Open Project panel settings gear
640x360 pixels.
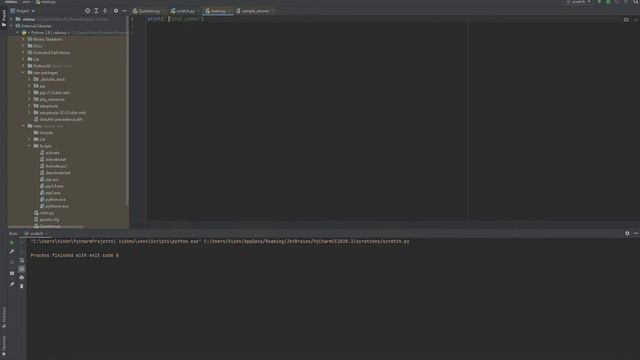116,11
